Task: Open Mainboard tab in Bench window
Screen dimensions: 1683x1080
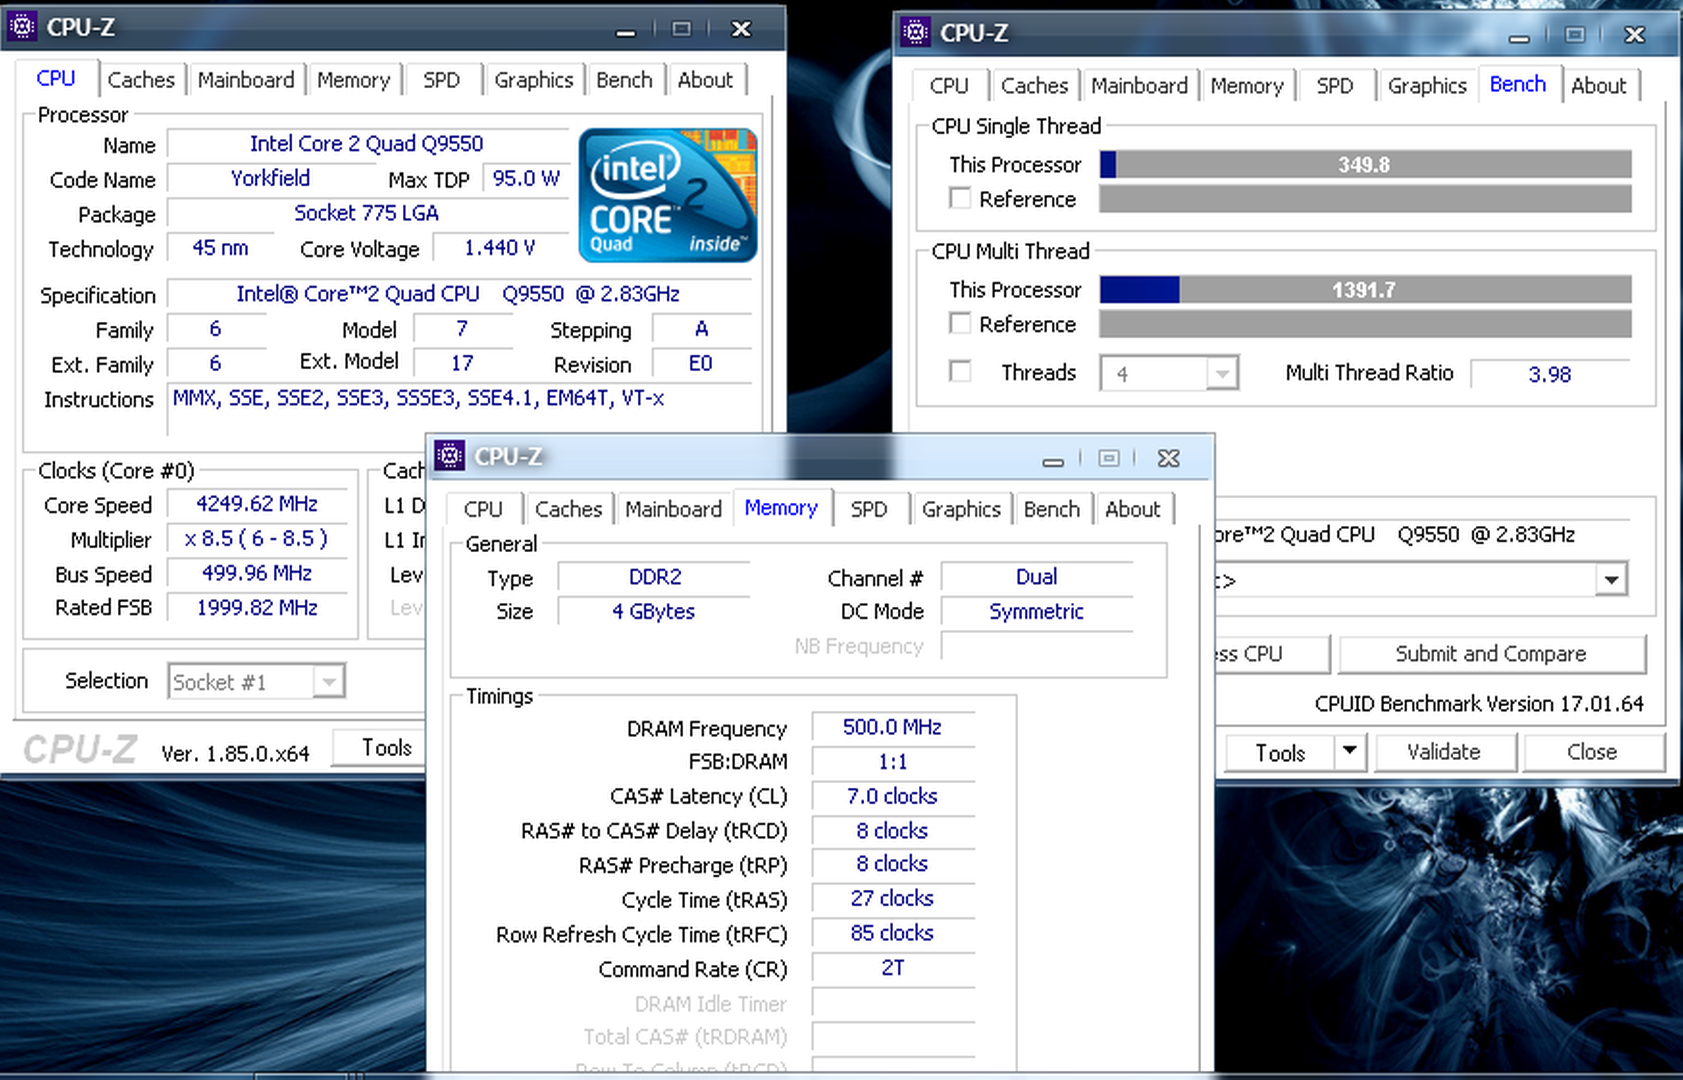Action: [1140, 86]
